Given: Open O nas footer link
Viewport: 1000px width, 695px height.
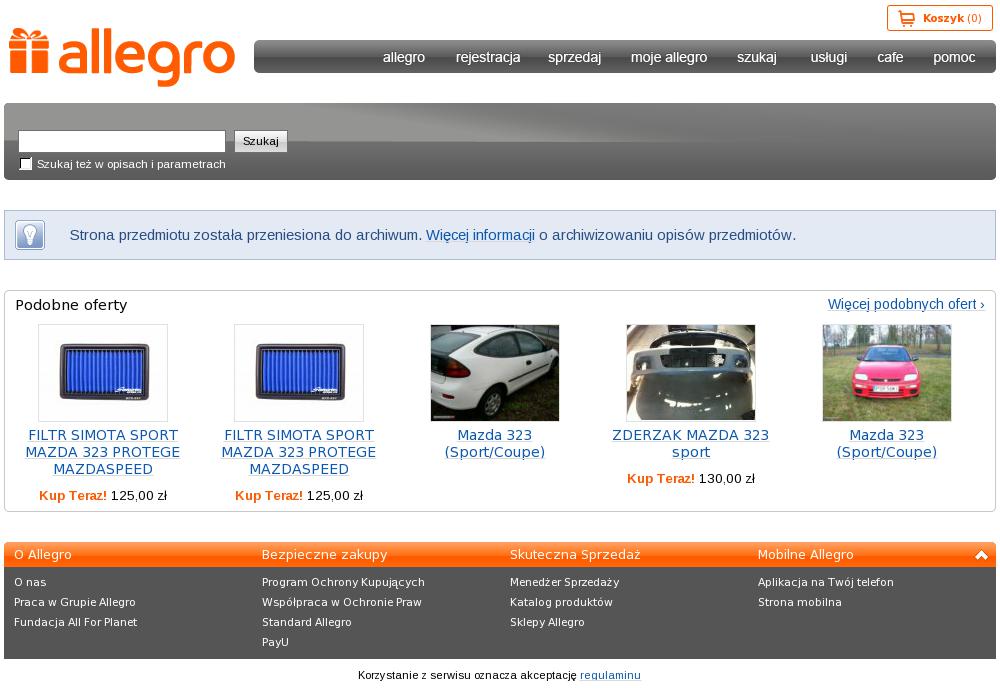Looking at the screenshot, I should 30,582.
